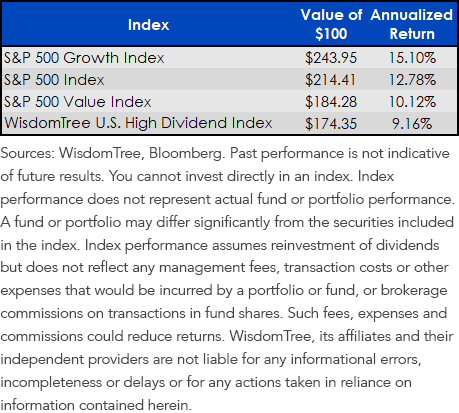The height and width of the screenshot is (413, 459).
Task: Click the 10.12% annualized return cell
Action: click(x=412, y=102)
